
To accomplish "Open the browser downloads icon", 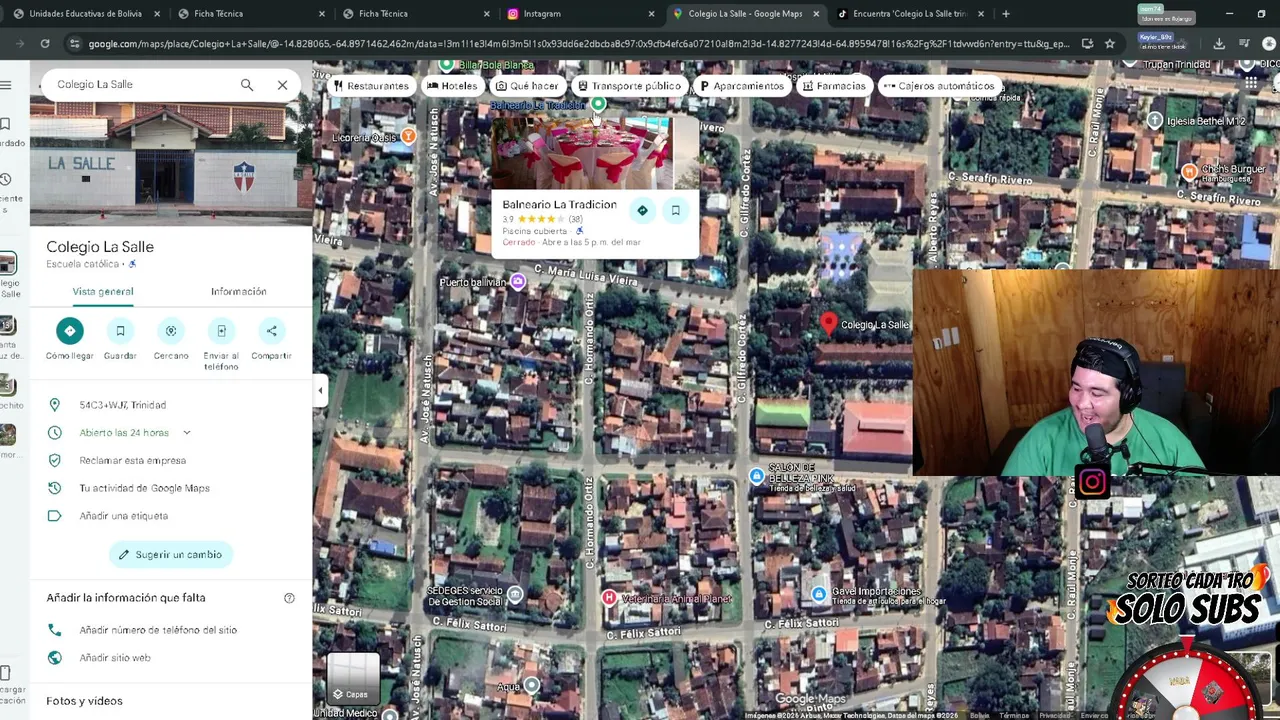I will coord(1219,44).
